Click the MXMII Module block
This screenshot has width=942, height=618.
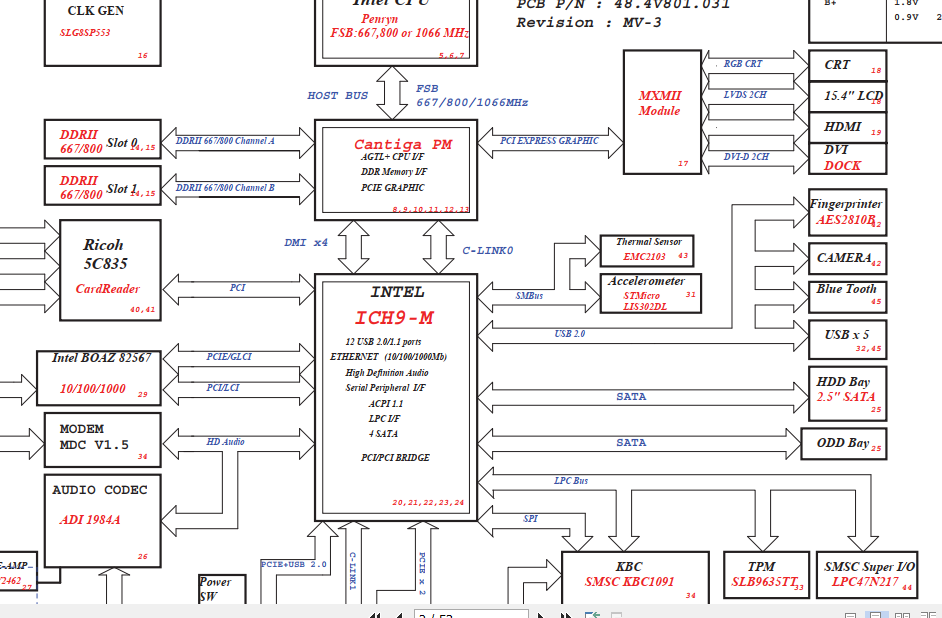pos(660,115)
